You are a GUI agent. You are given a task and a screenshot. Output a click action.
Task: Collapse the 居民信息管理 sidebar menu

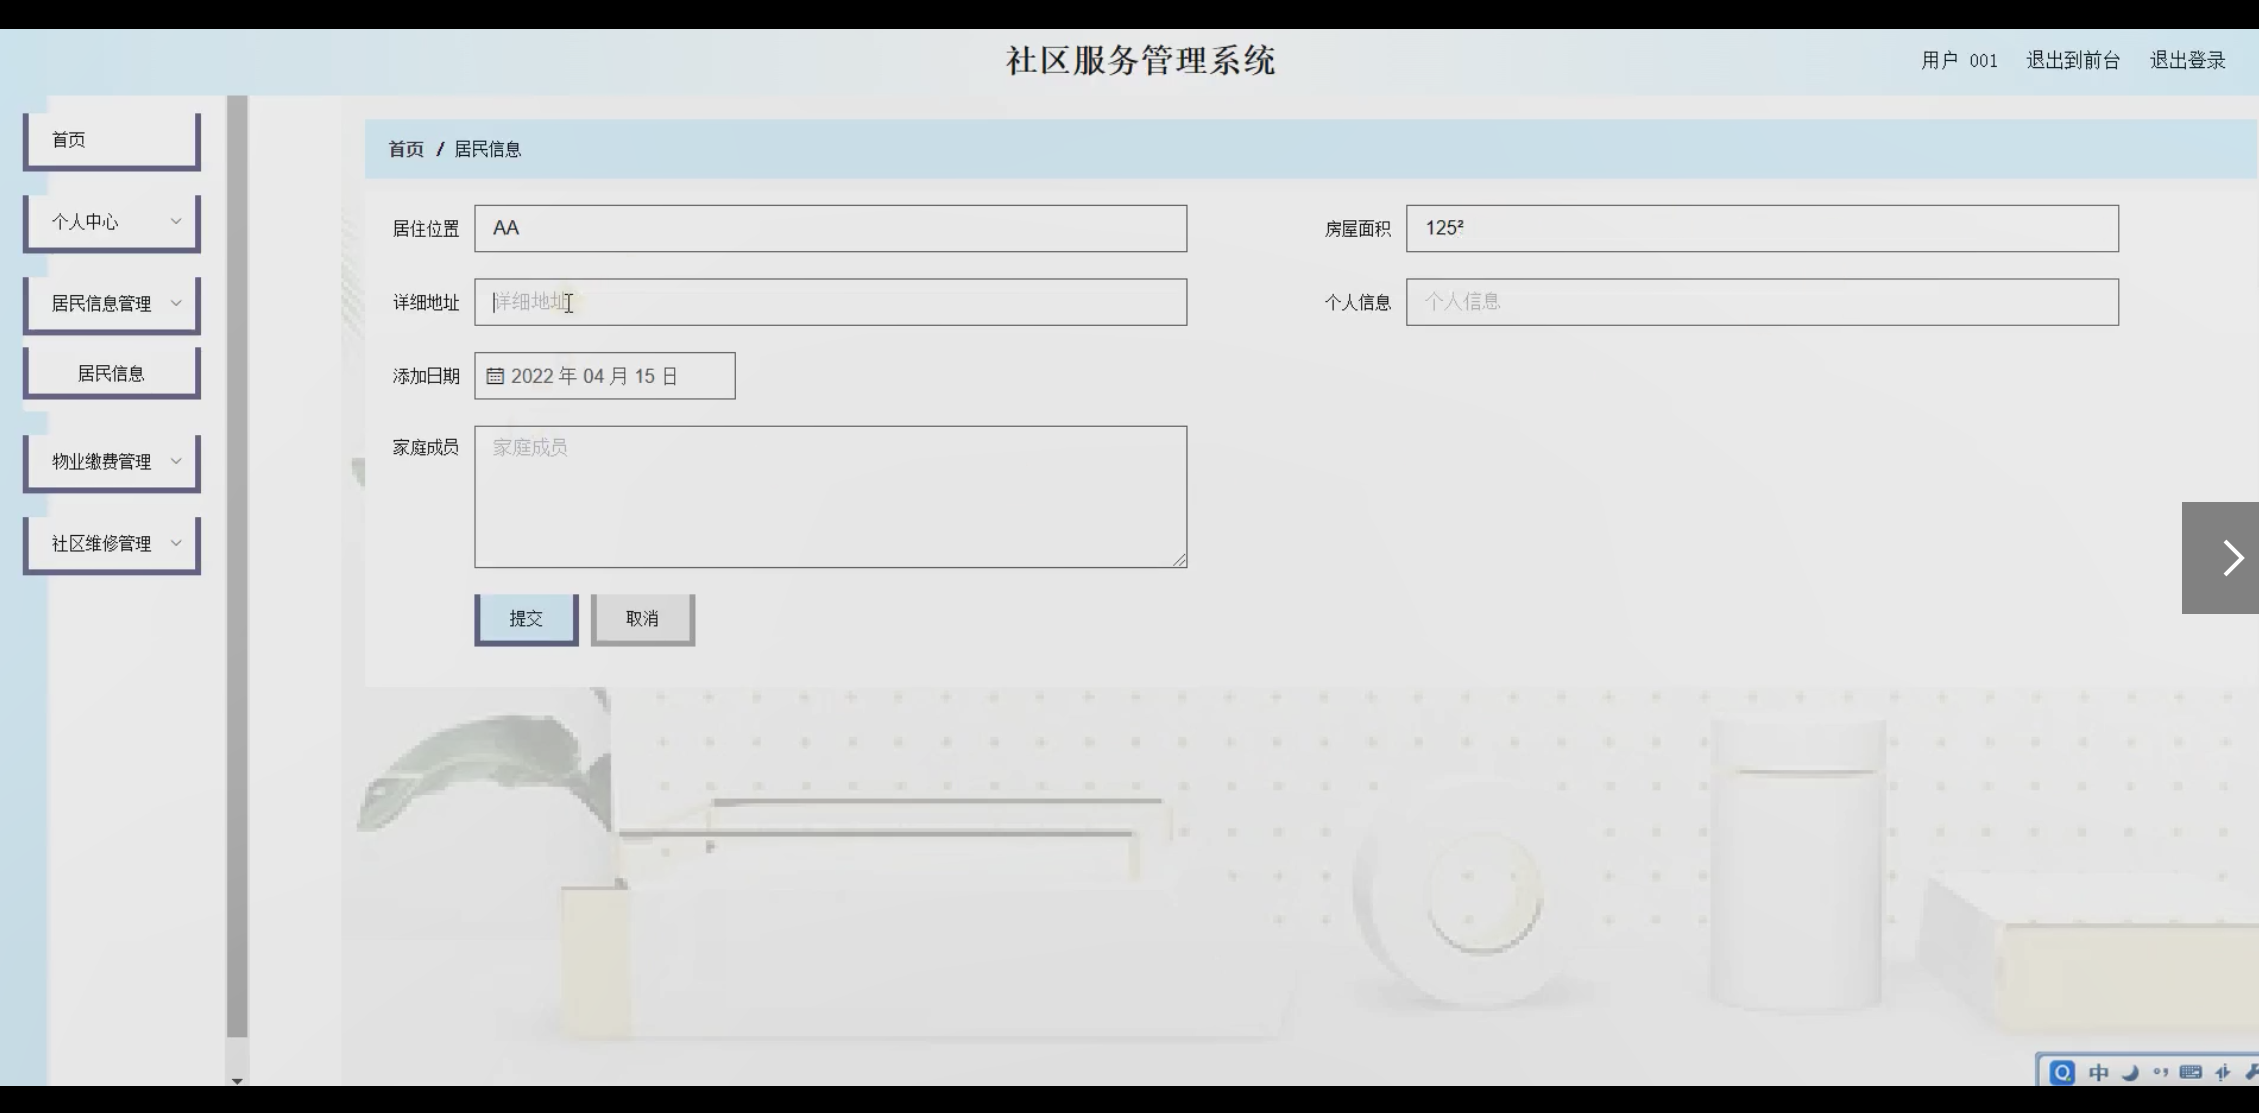point(112,304)
